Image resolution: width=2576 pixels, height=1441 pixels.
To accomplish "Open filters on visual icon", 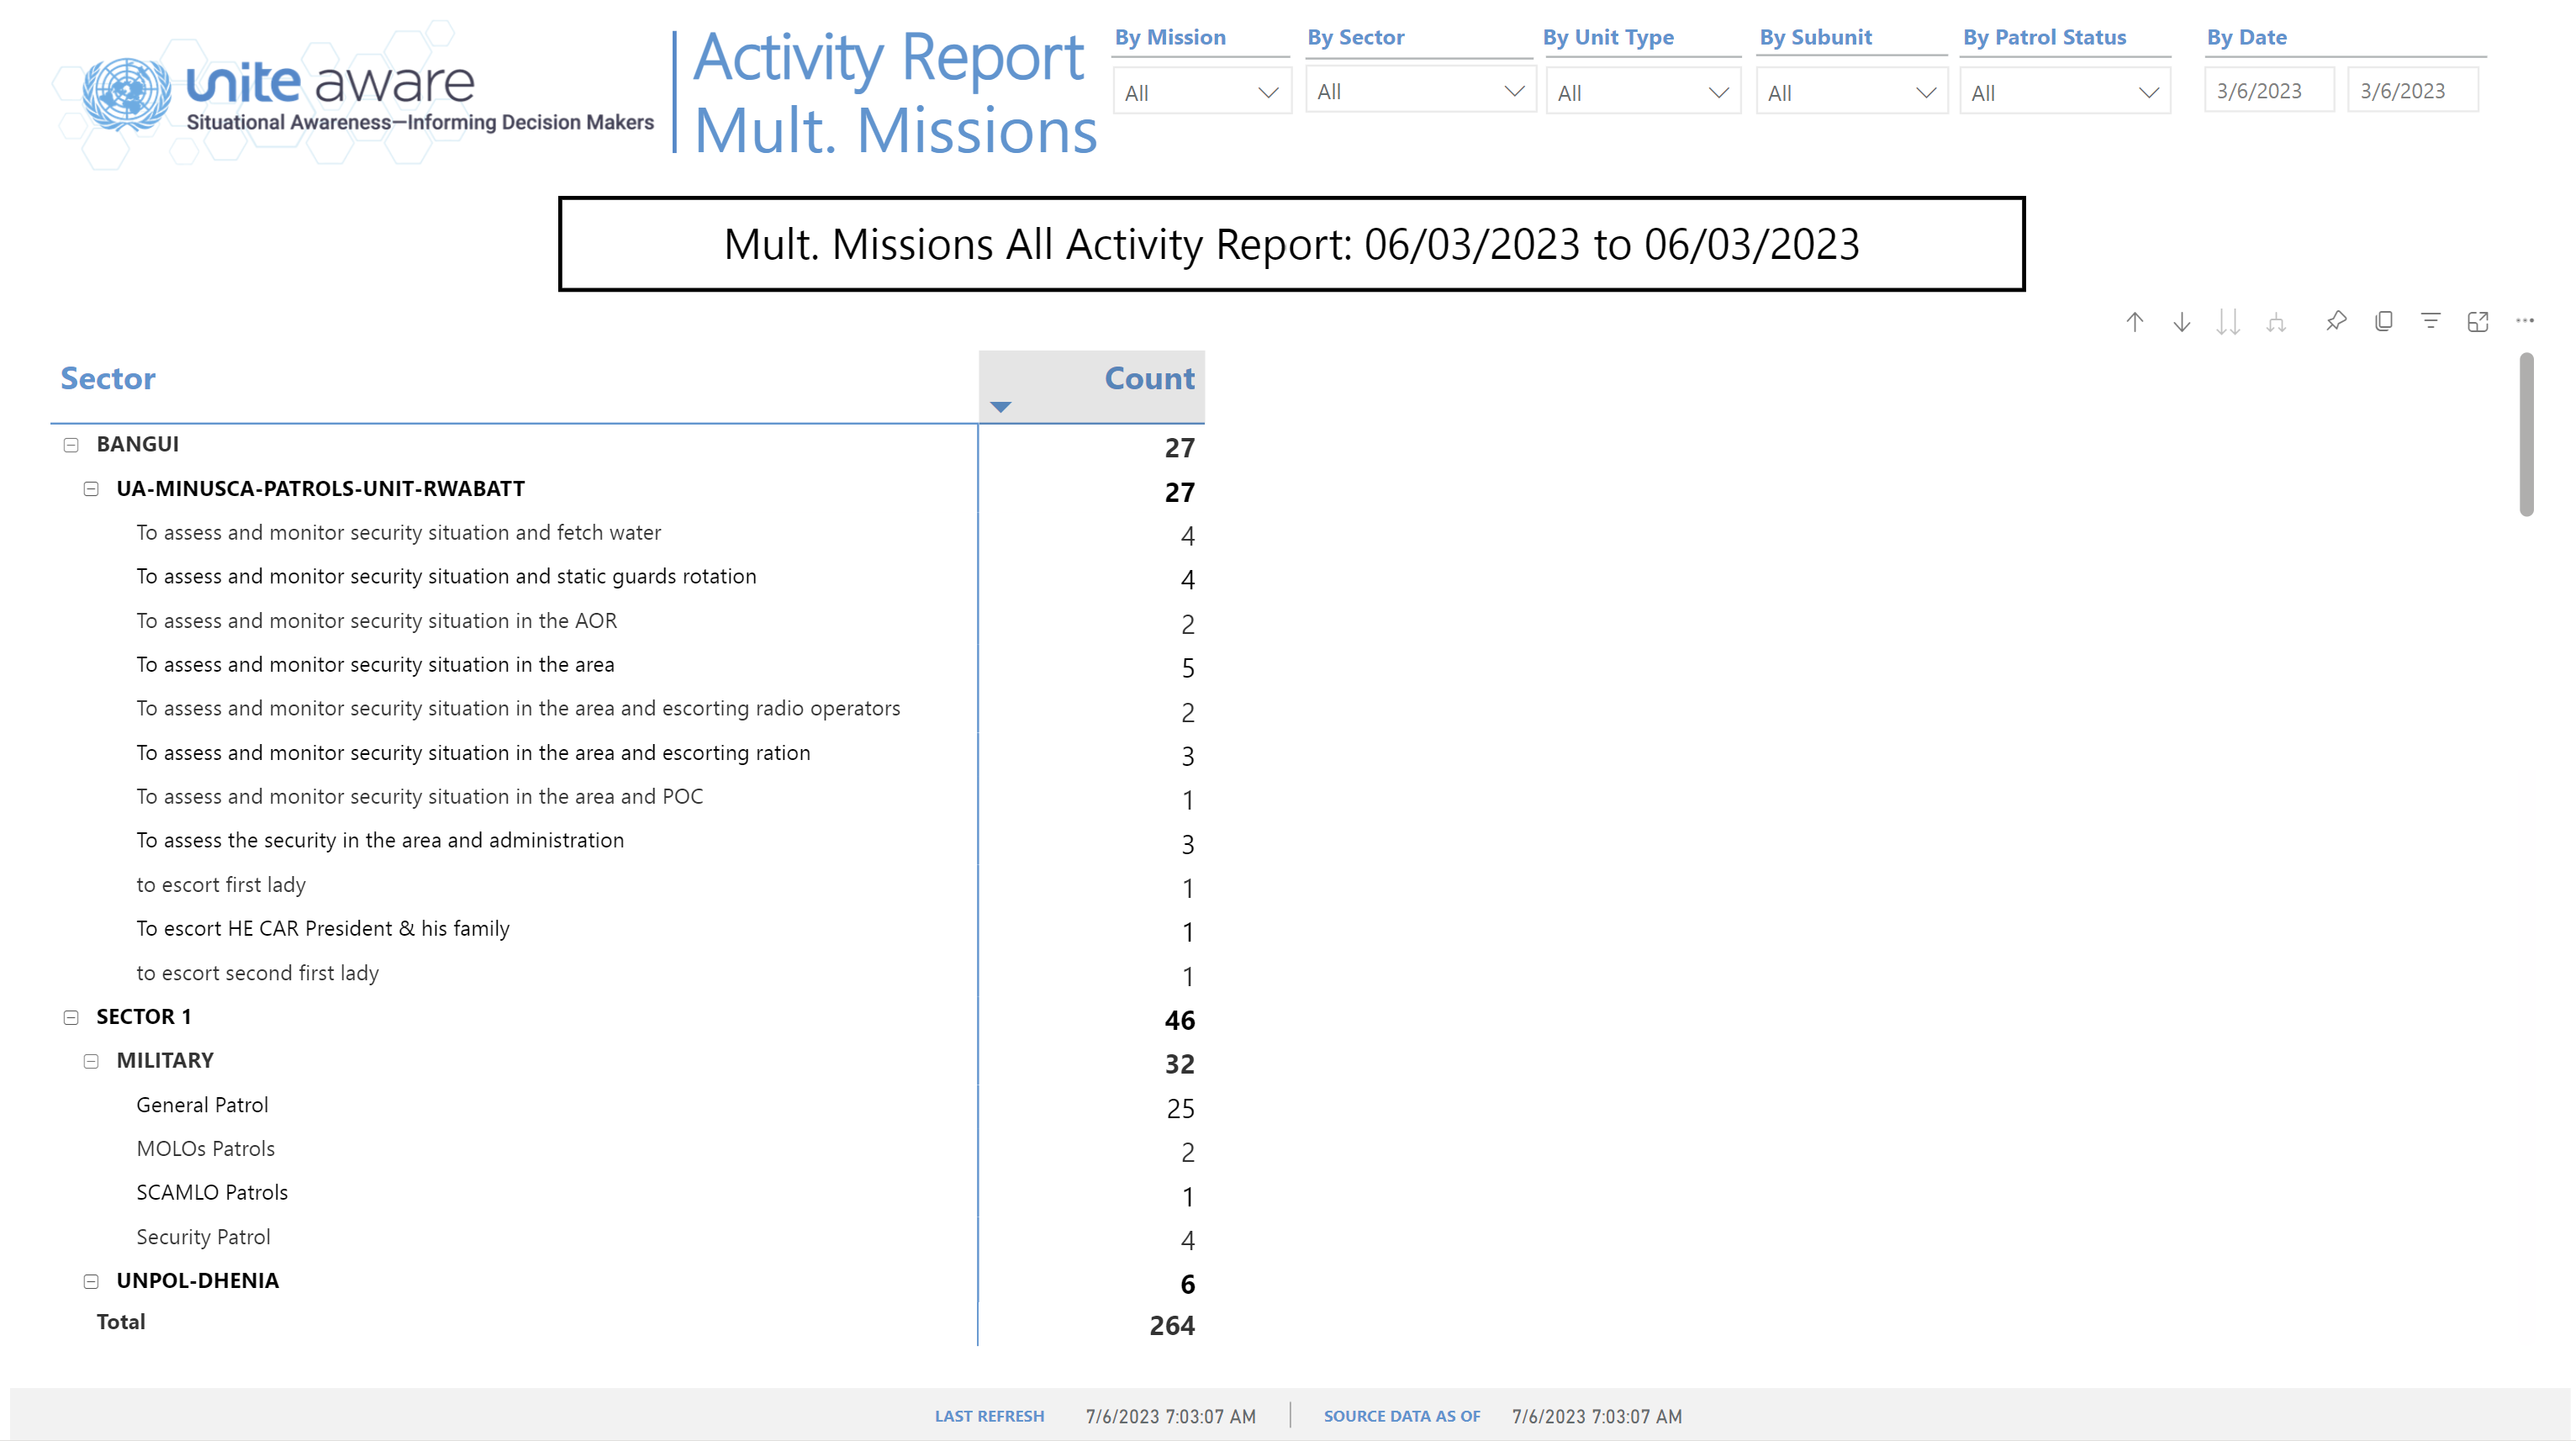I will 2431,321.
